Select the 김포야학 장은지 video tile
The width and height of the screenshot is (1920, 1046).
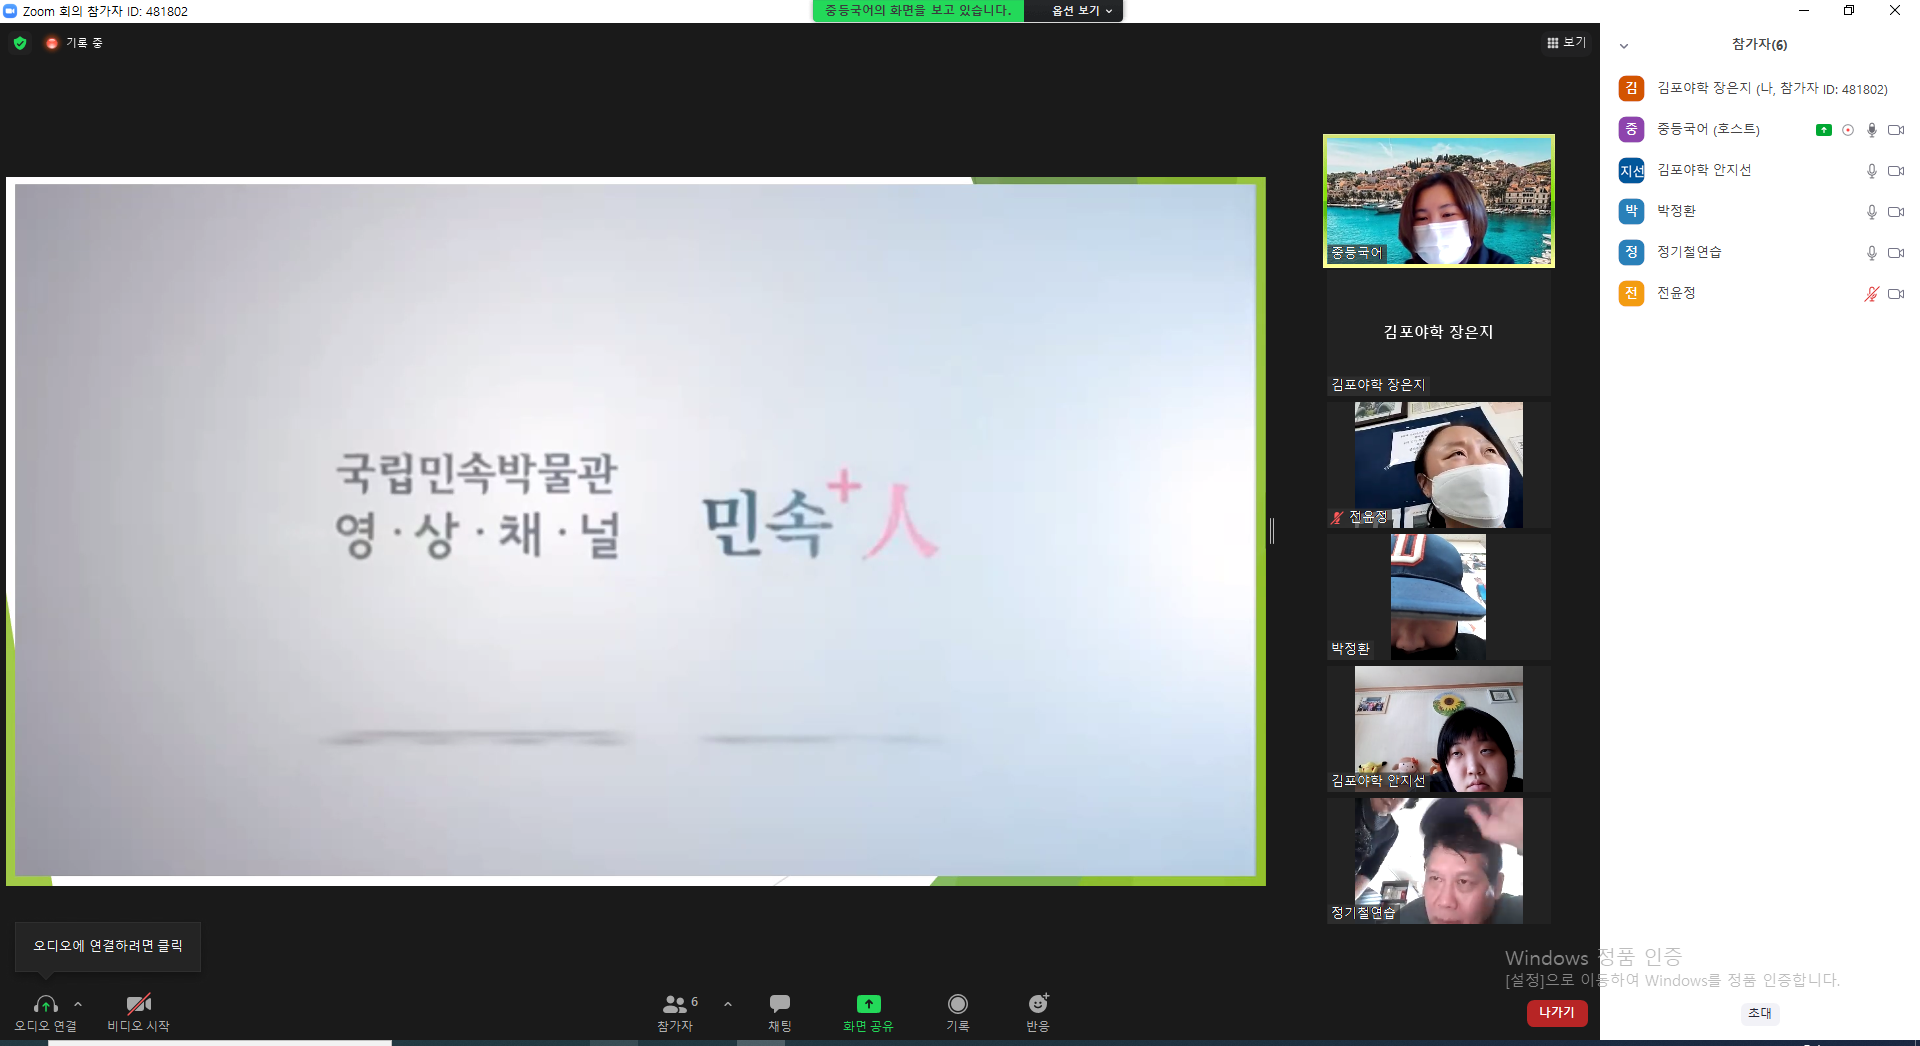1439,333
